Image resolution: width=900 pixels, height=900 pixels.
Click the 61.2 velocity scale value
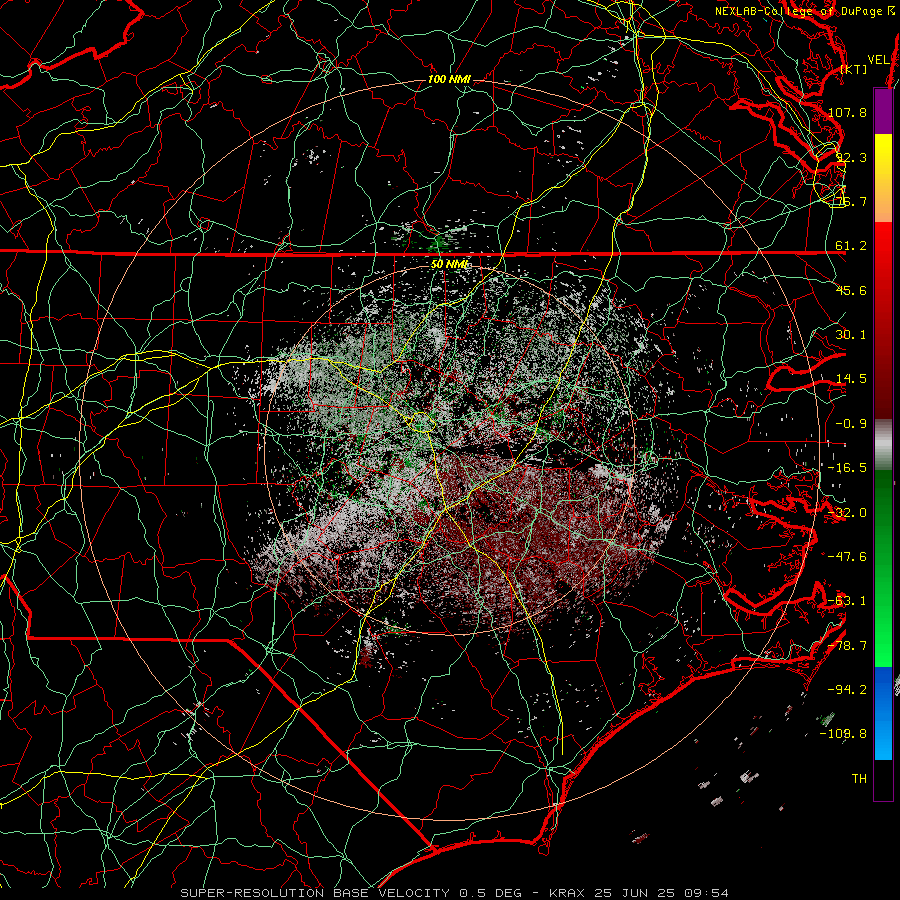pyautogui.click(x=851, y=246)
